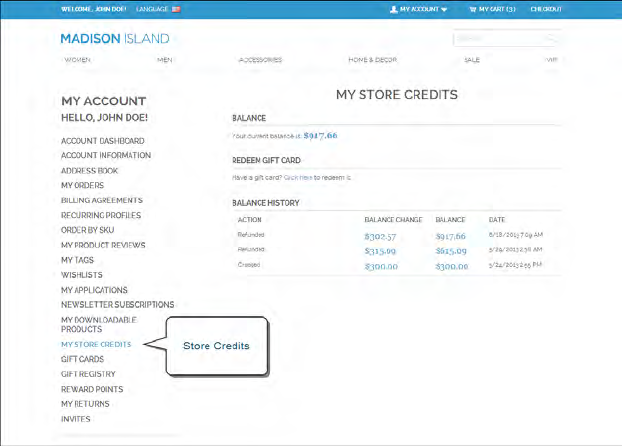Open Account Information page

106,155
